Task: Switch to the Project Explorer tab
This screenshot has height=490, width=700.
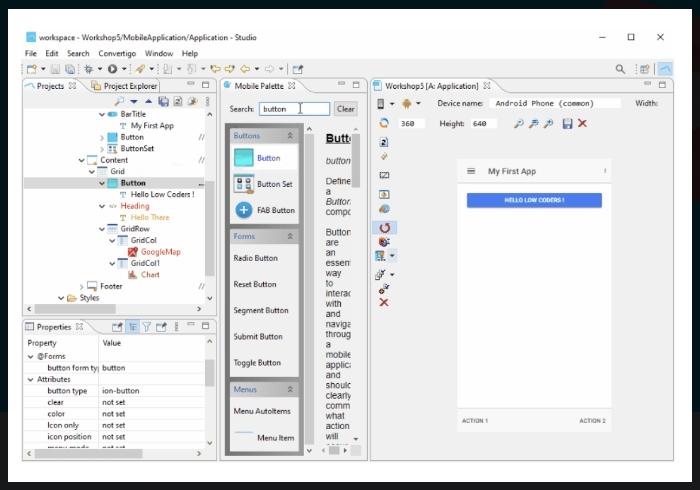Action: pyautogui.click(x=130, y=86)
